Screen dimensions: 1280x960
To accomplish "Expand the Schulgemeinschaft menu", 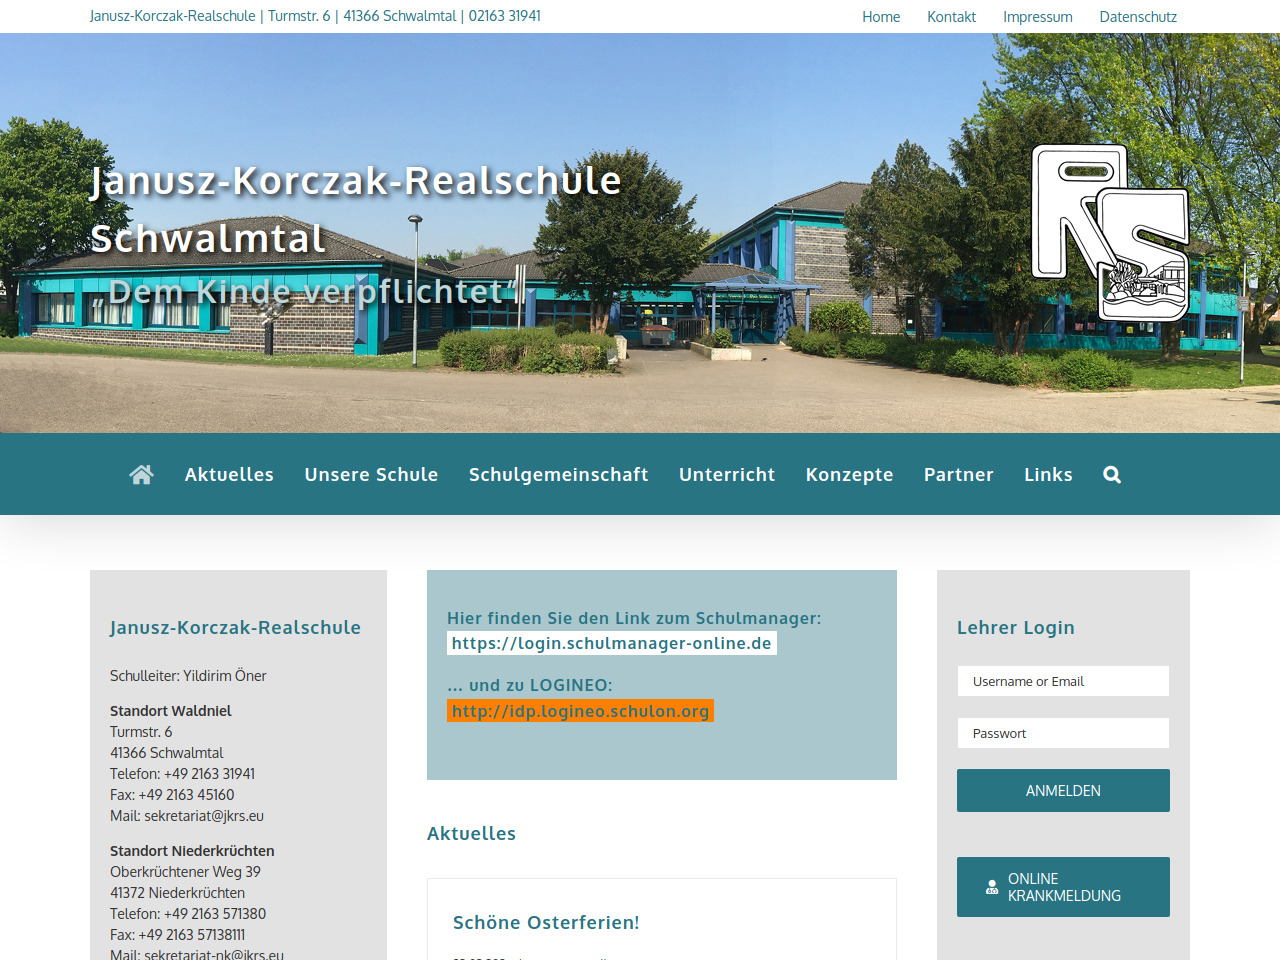I will [558, 475].
